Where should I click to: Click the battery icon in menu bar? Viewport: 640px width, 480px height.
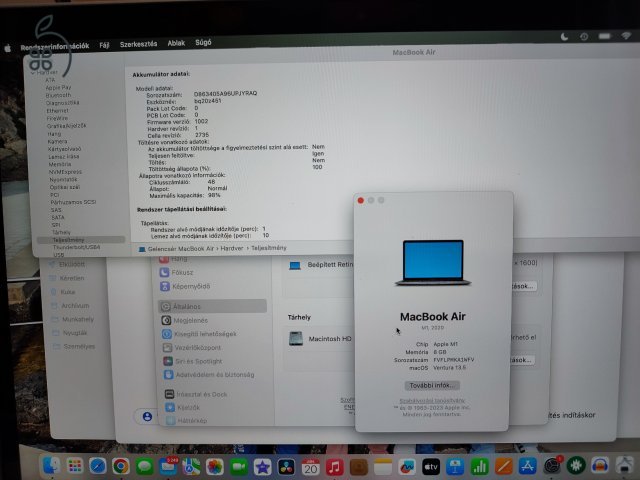tap(604, 36)
